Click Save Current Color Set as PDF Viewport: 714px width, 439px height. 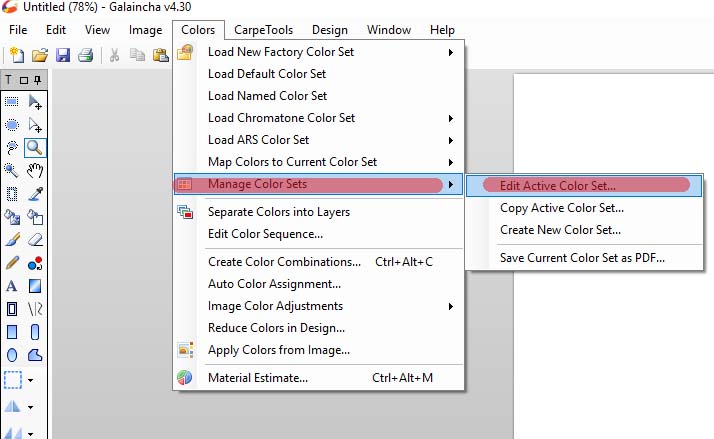[582, 258]
